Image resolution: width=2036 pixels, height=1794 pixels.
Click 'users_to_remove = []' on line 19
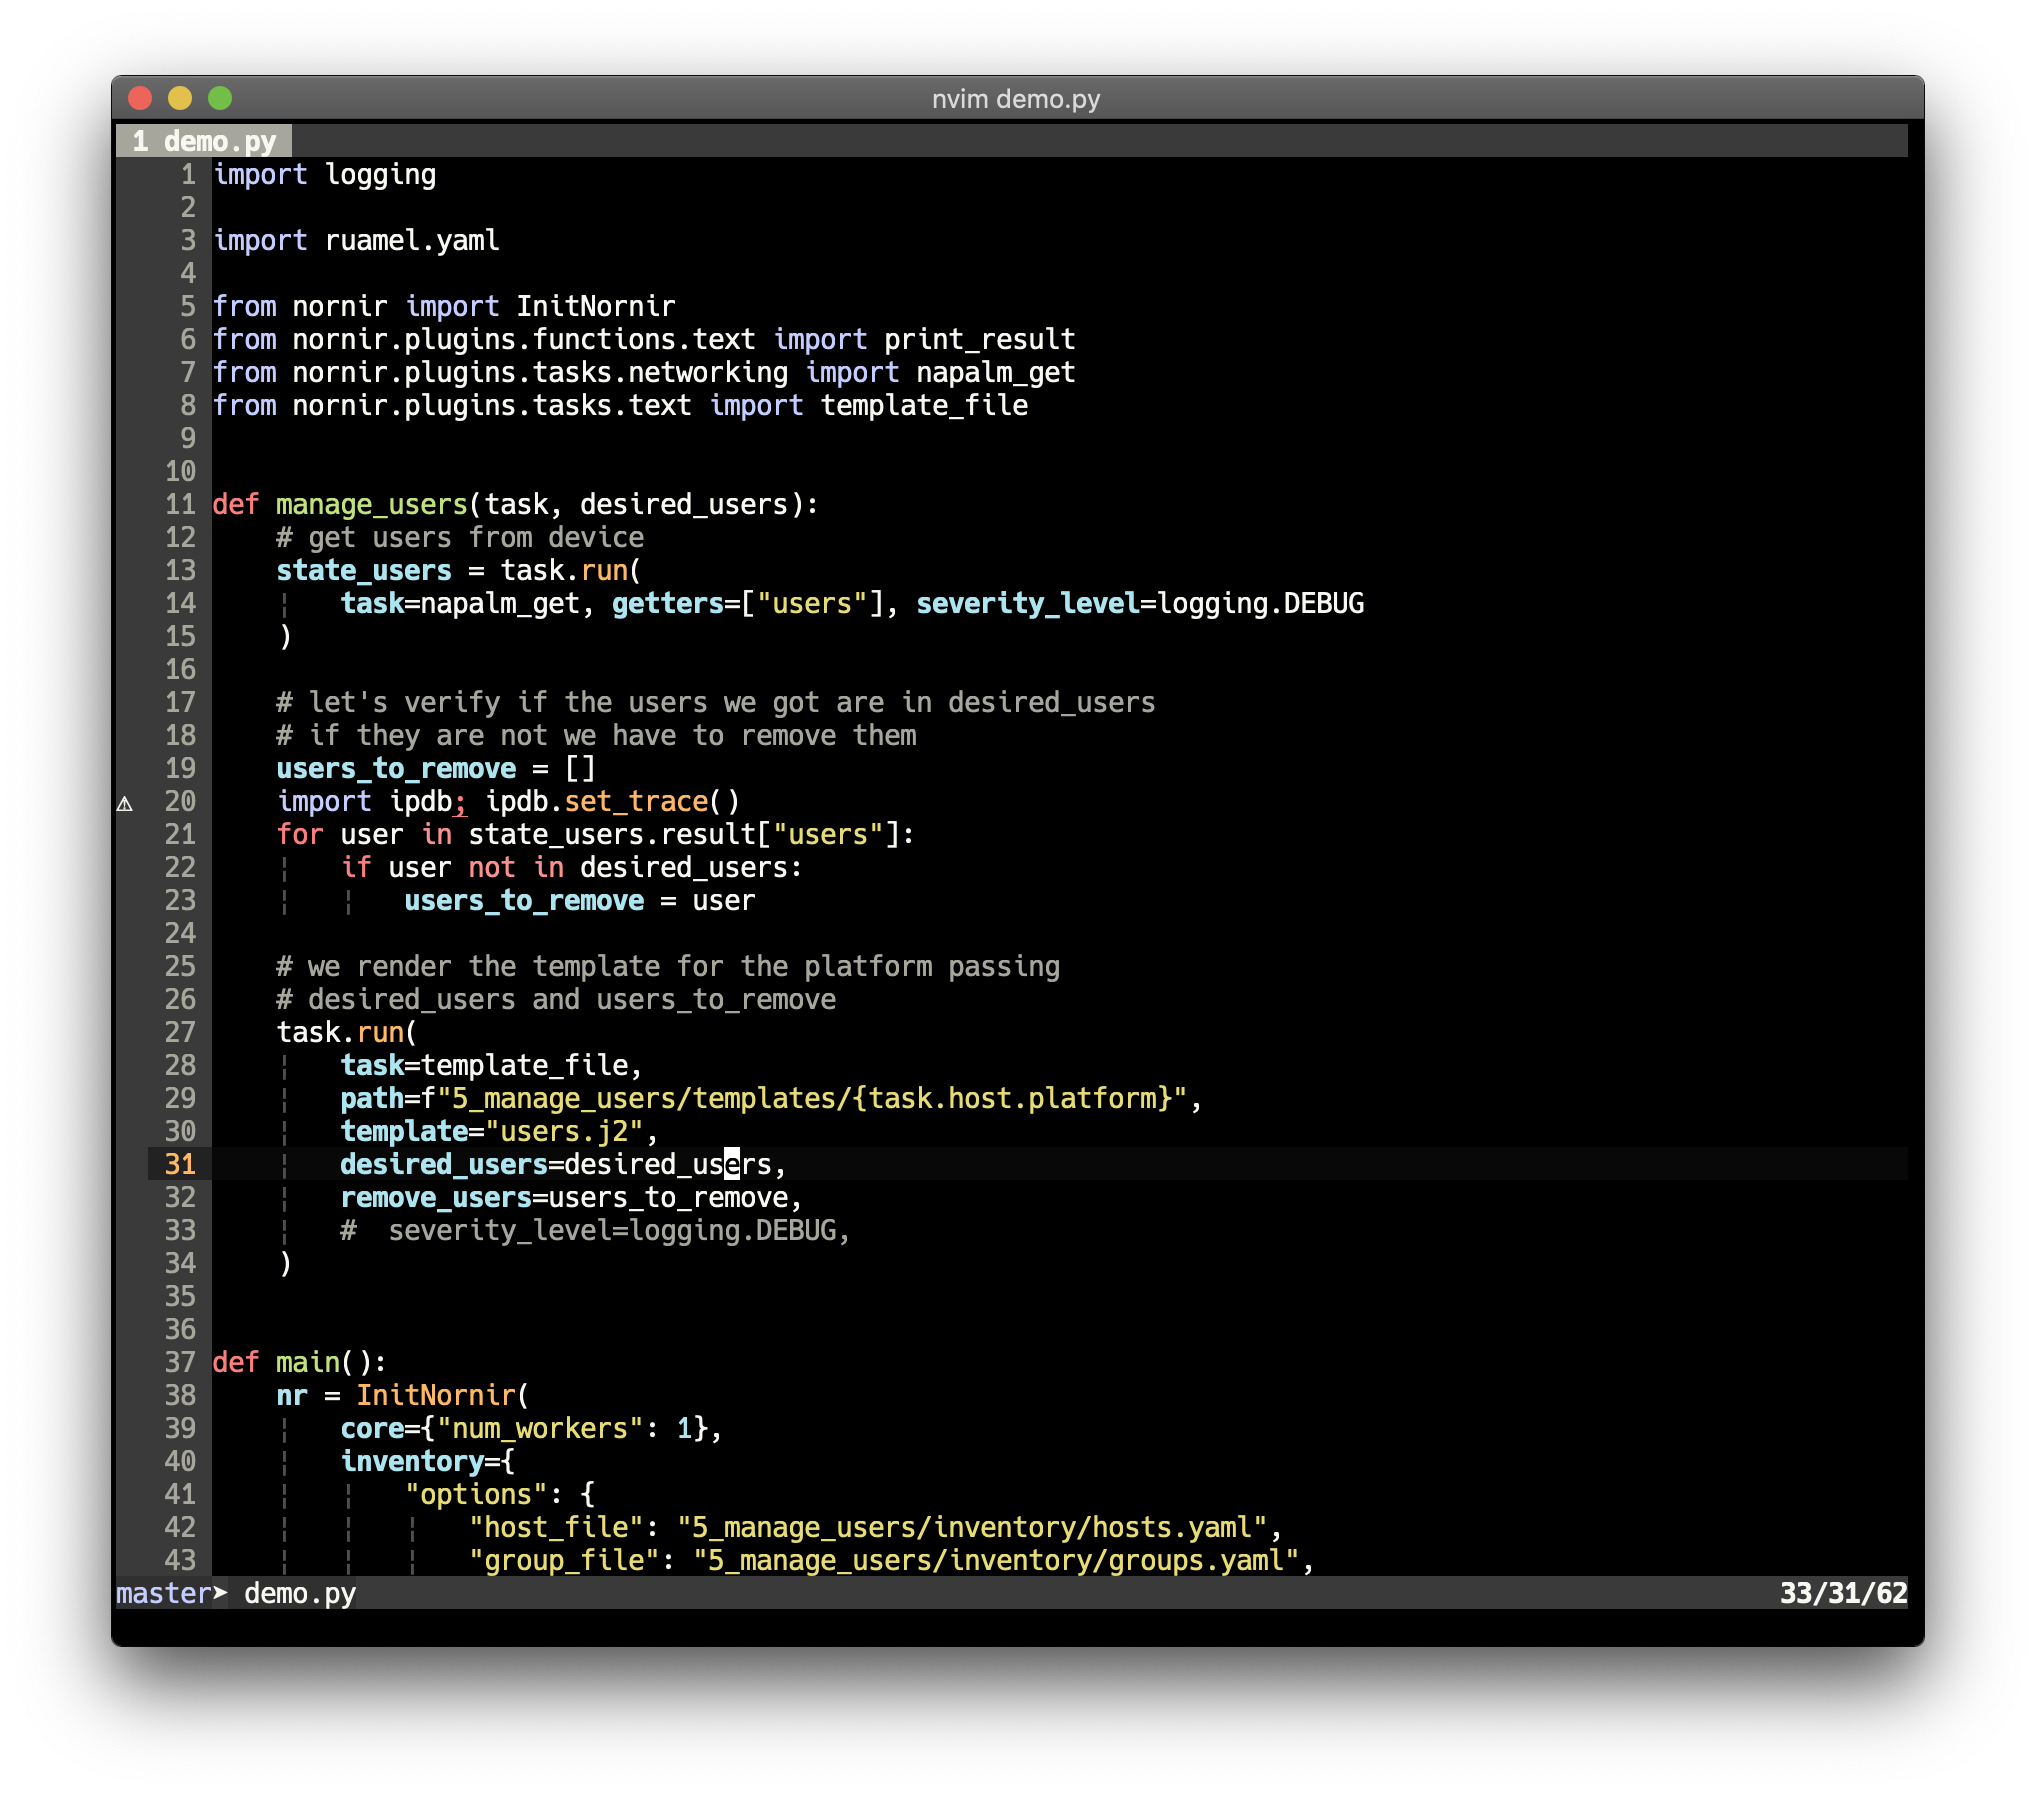[436, 769]
